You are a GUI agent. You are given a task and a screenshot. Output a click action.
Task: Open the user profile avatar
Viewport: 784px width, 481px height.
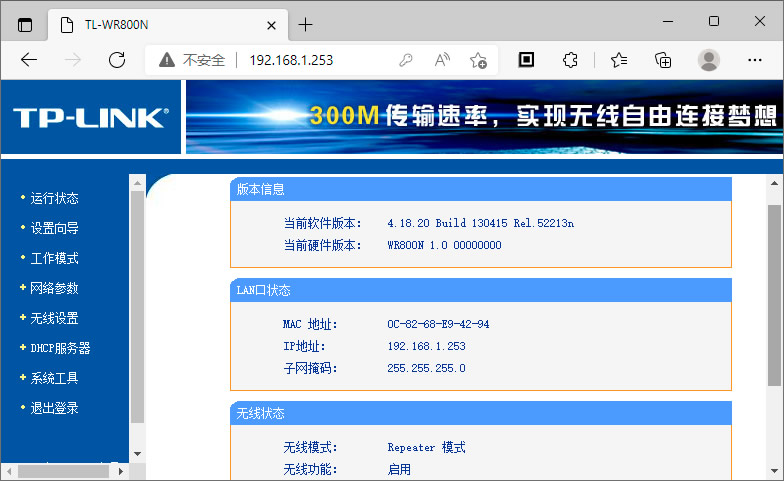[x=708, y=60]
